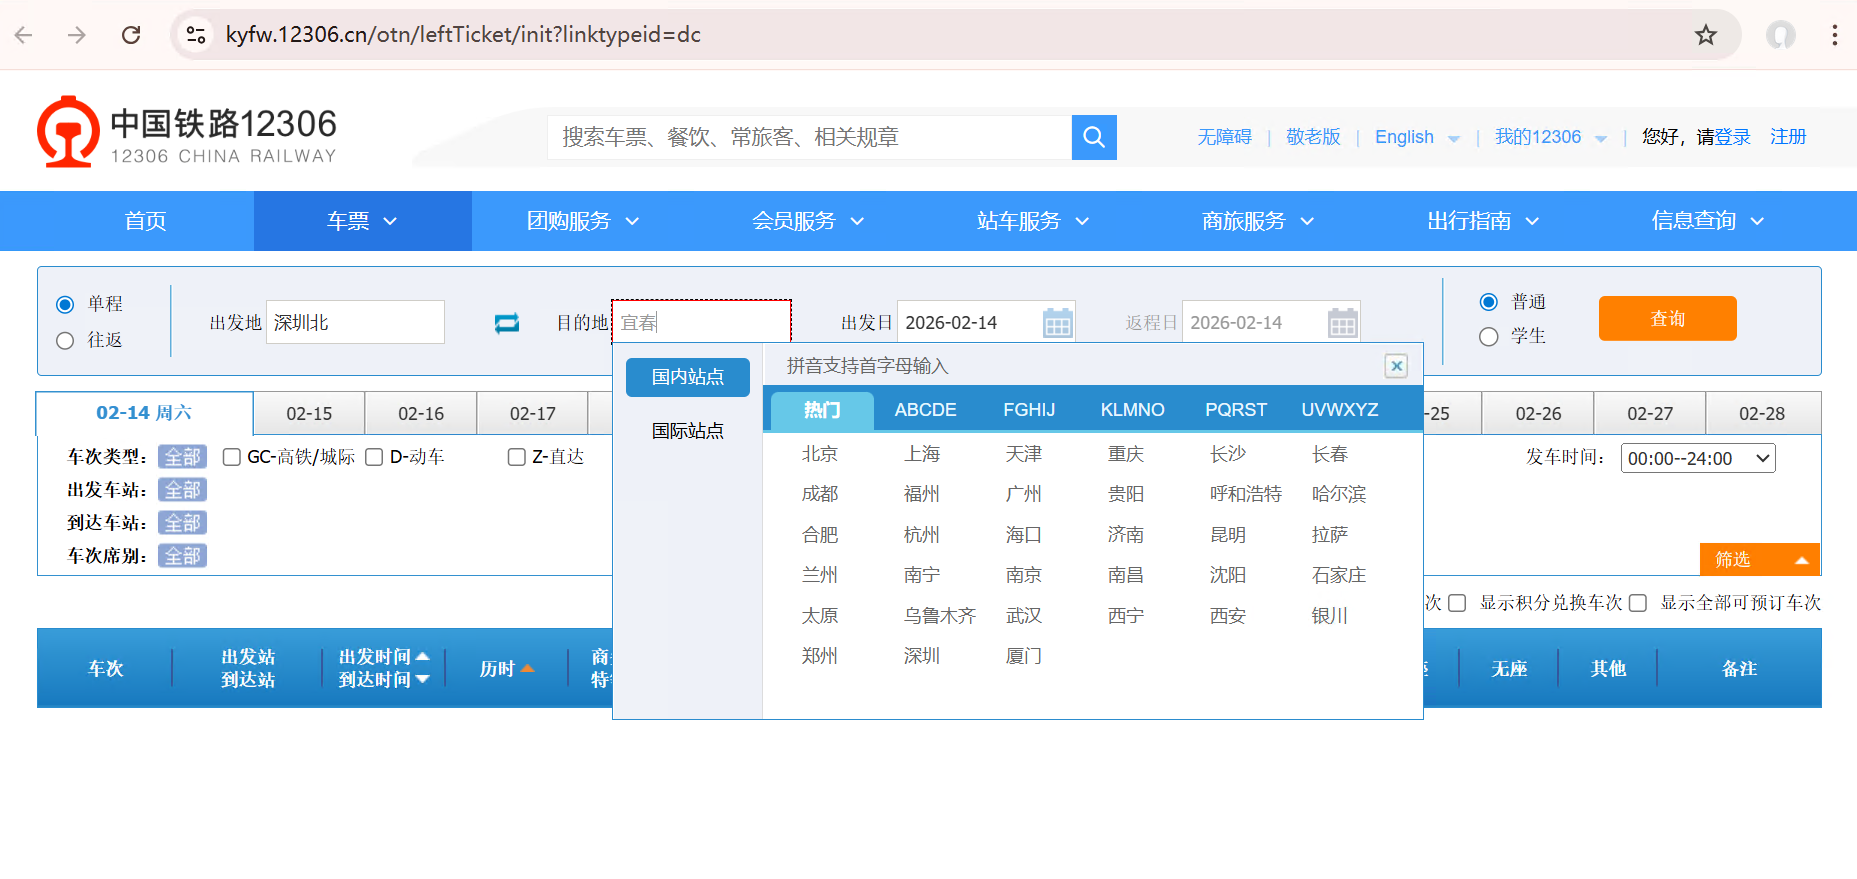Screen dimensions: 1857x879
Task: Select KLMNO station tab
Action: pos(1132,410)
